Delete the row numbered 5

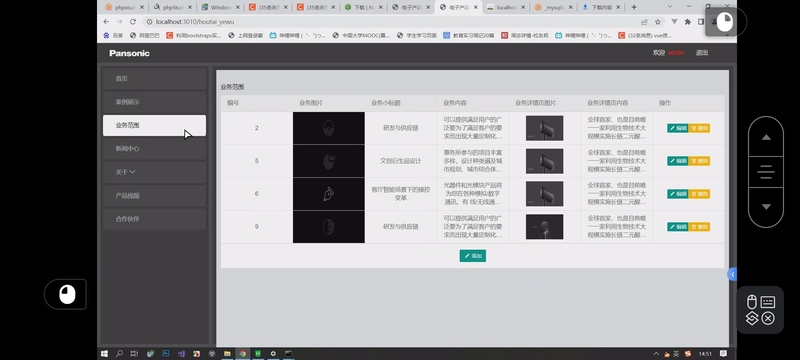(699, 161)
